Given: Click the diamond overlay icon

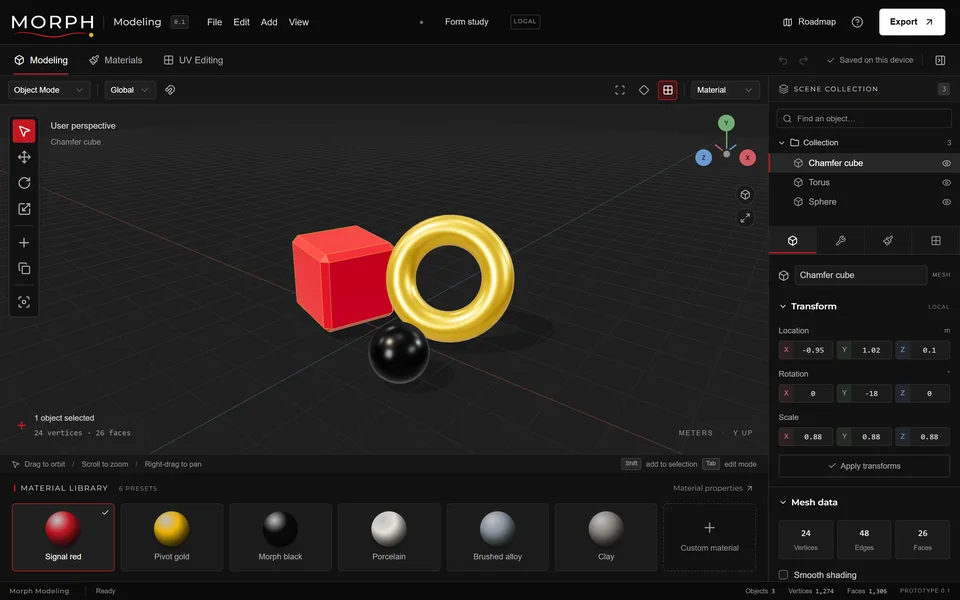Looking at the screenshot, I should (643, 90).
